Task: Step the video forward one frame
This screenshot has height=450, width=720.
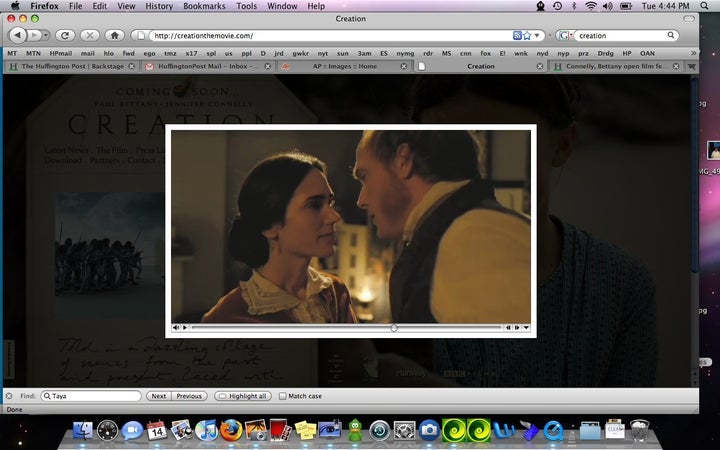Action: click(x=517, y=327)
